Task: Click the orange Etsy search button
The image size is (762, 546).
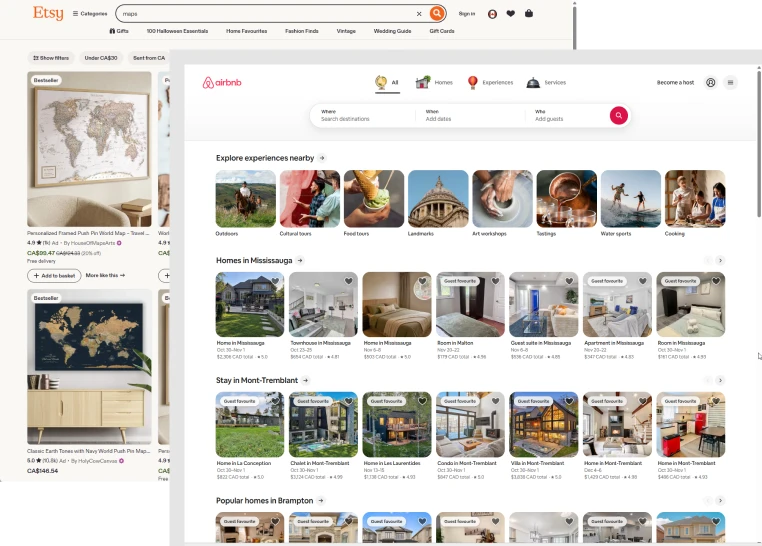Action: point(436,13)
